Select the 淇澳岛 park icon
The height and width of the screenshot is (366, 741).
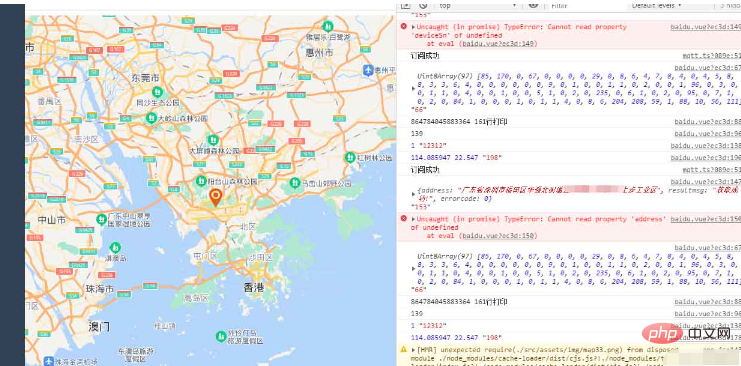115,247
